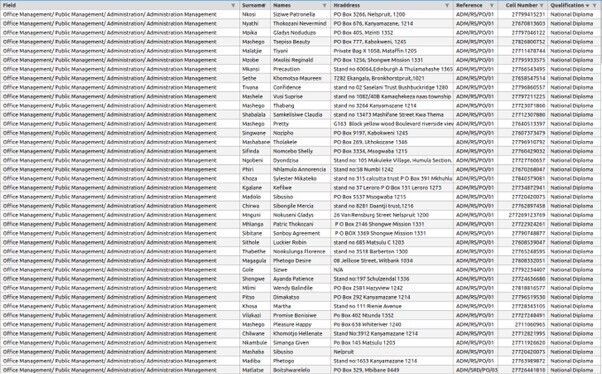This screenshot has height=374, width=602.
Task: Select surname cell Nyathi
Action: point(255,23)
